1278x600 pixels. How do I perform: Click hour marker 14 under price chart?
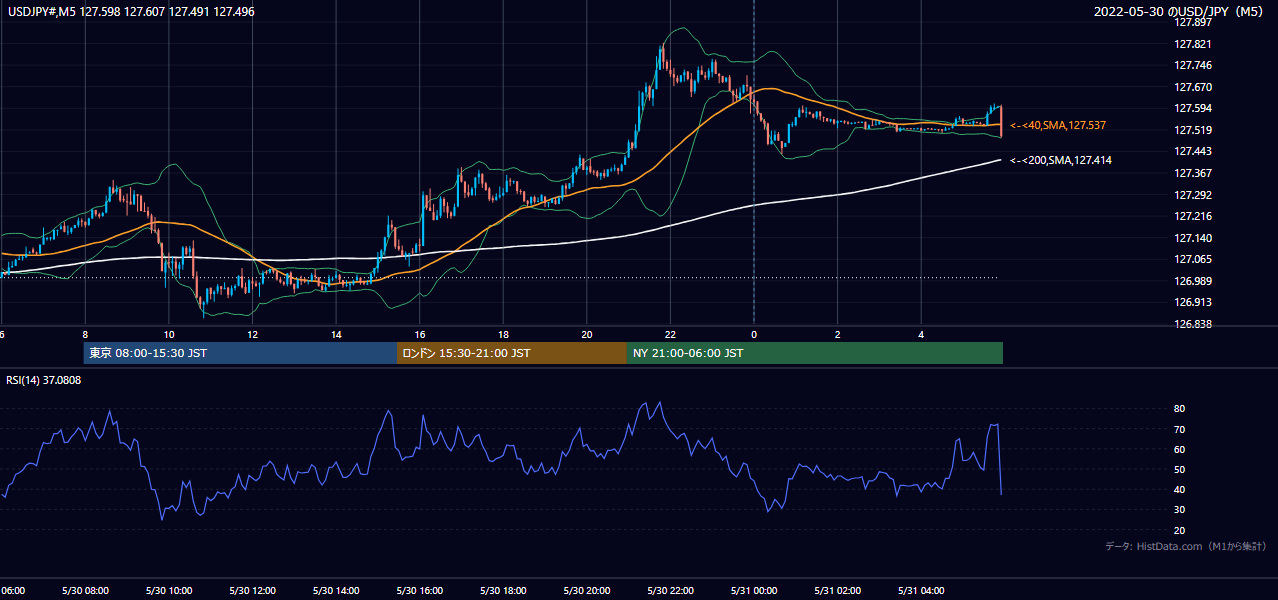(336, 334)
